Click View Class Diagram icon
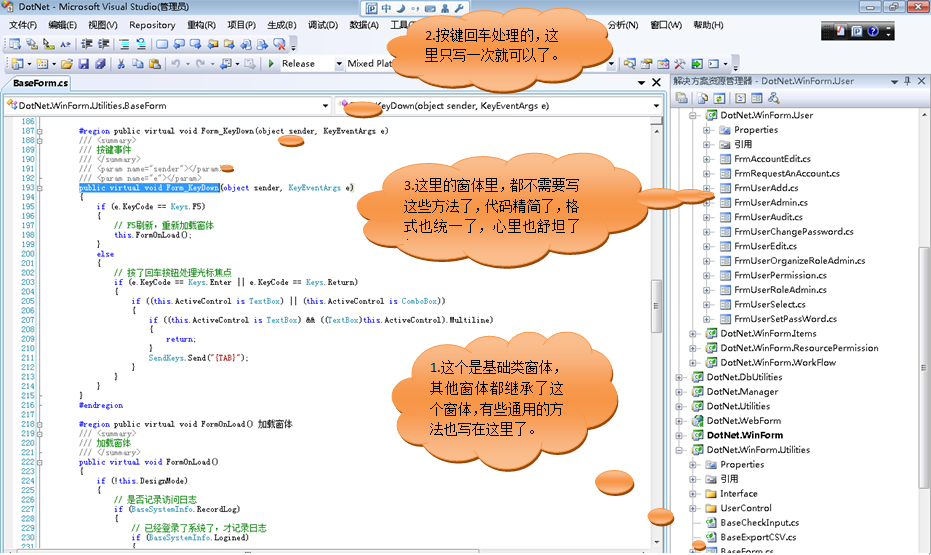The width and height of the screenshot is (931, 555). coord(773,98)
